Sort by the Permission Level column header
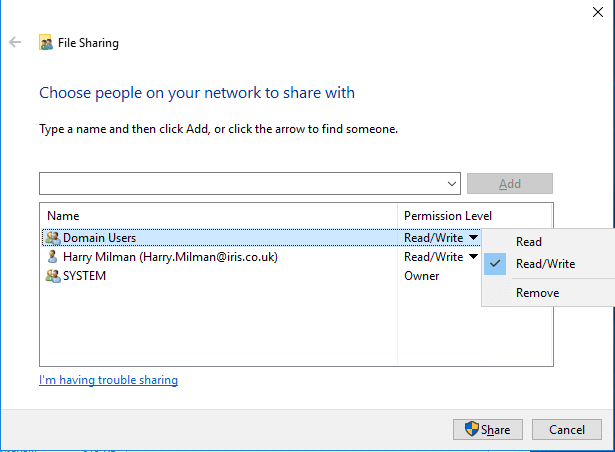Screen dimensions: 615x452 474,216
